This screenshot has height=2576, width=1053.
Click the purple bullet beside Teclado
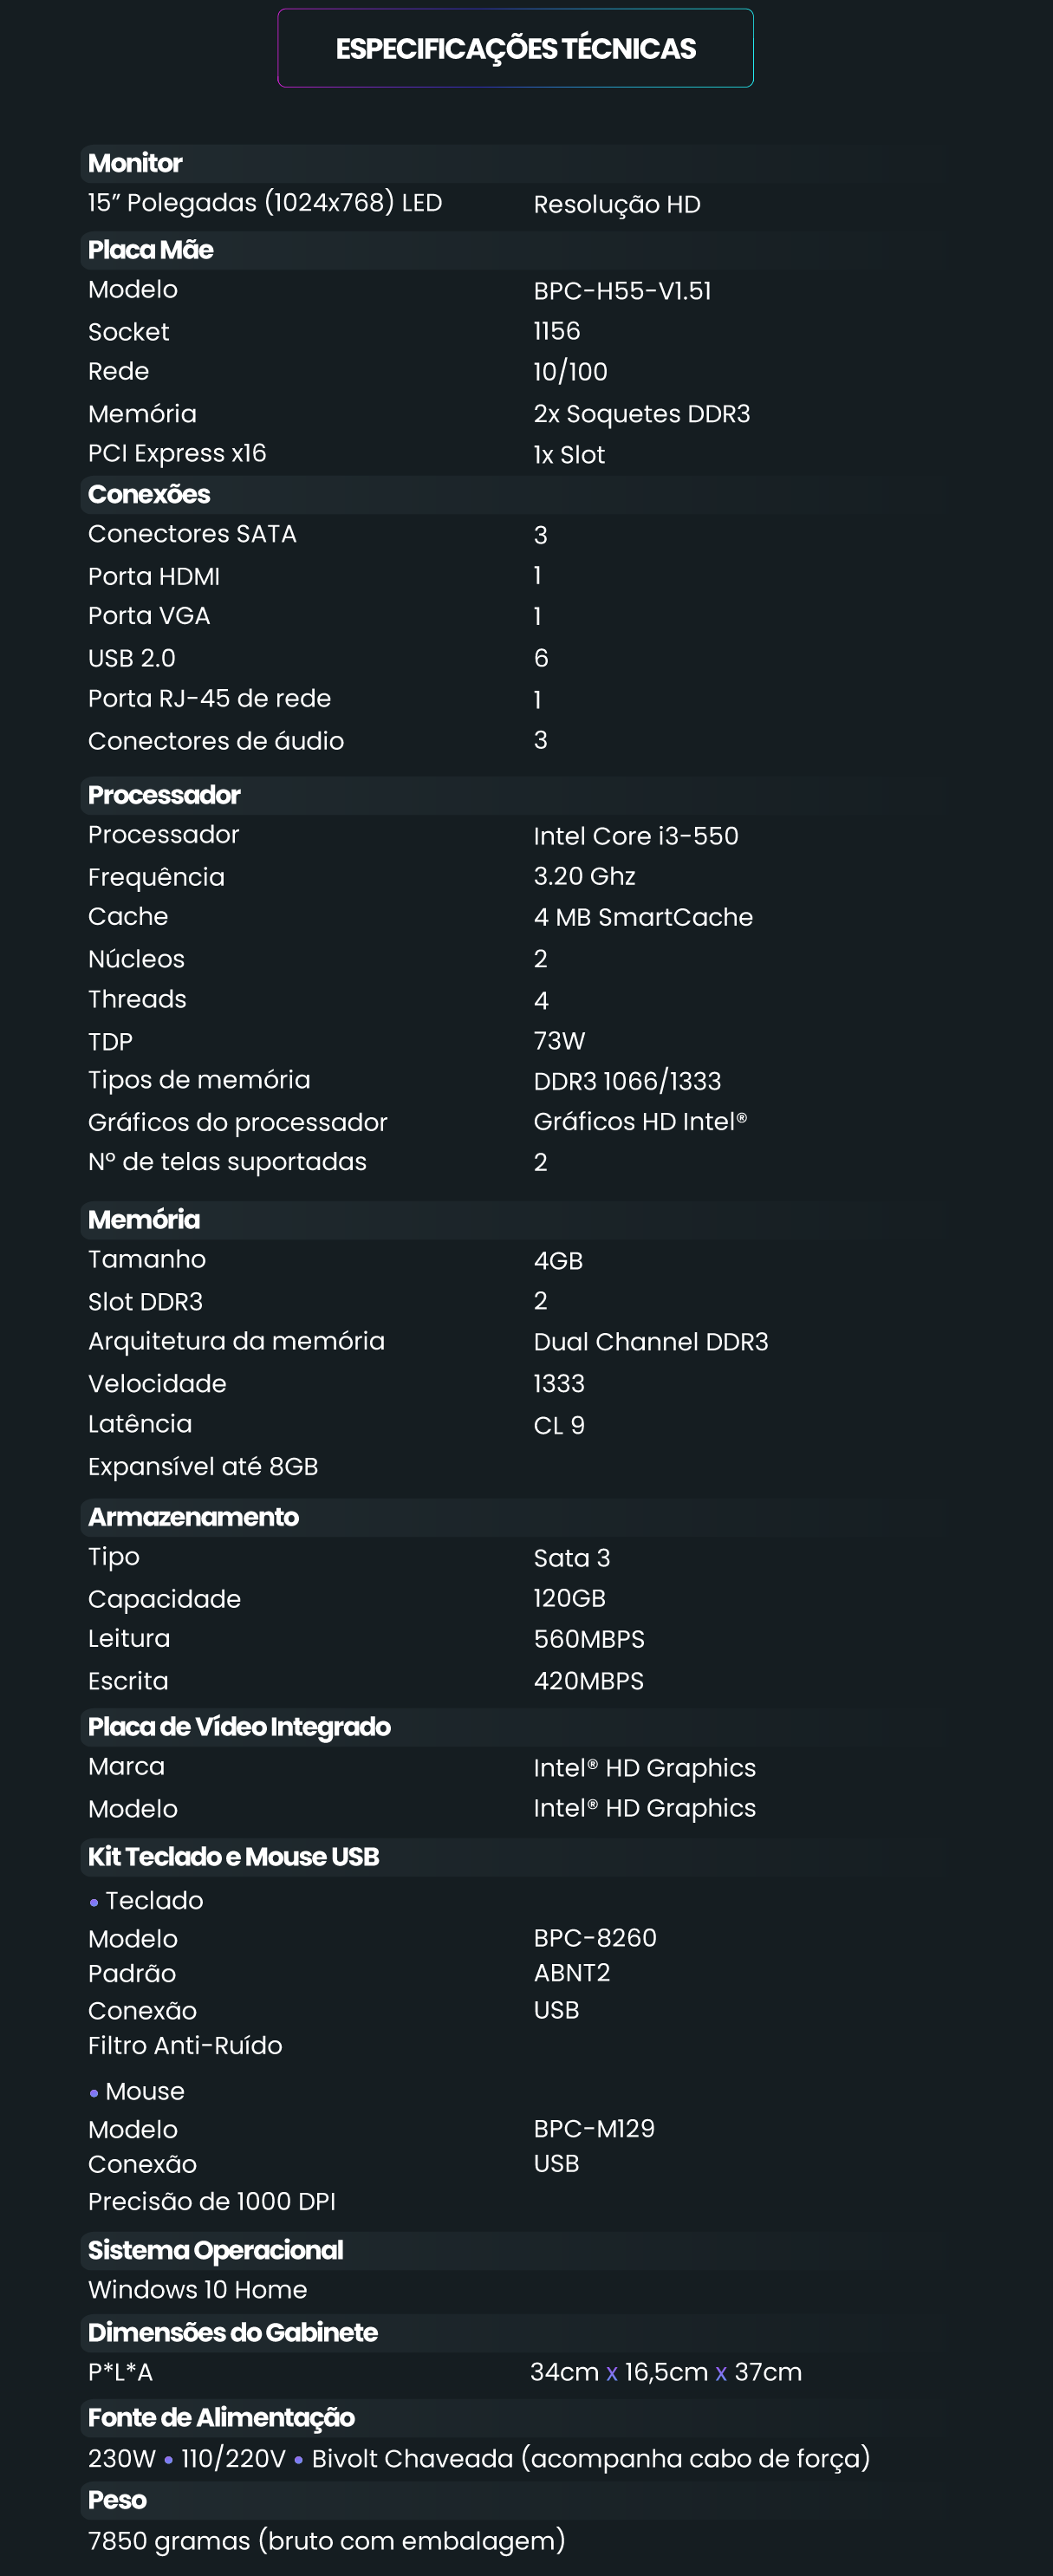(94, 1902)
